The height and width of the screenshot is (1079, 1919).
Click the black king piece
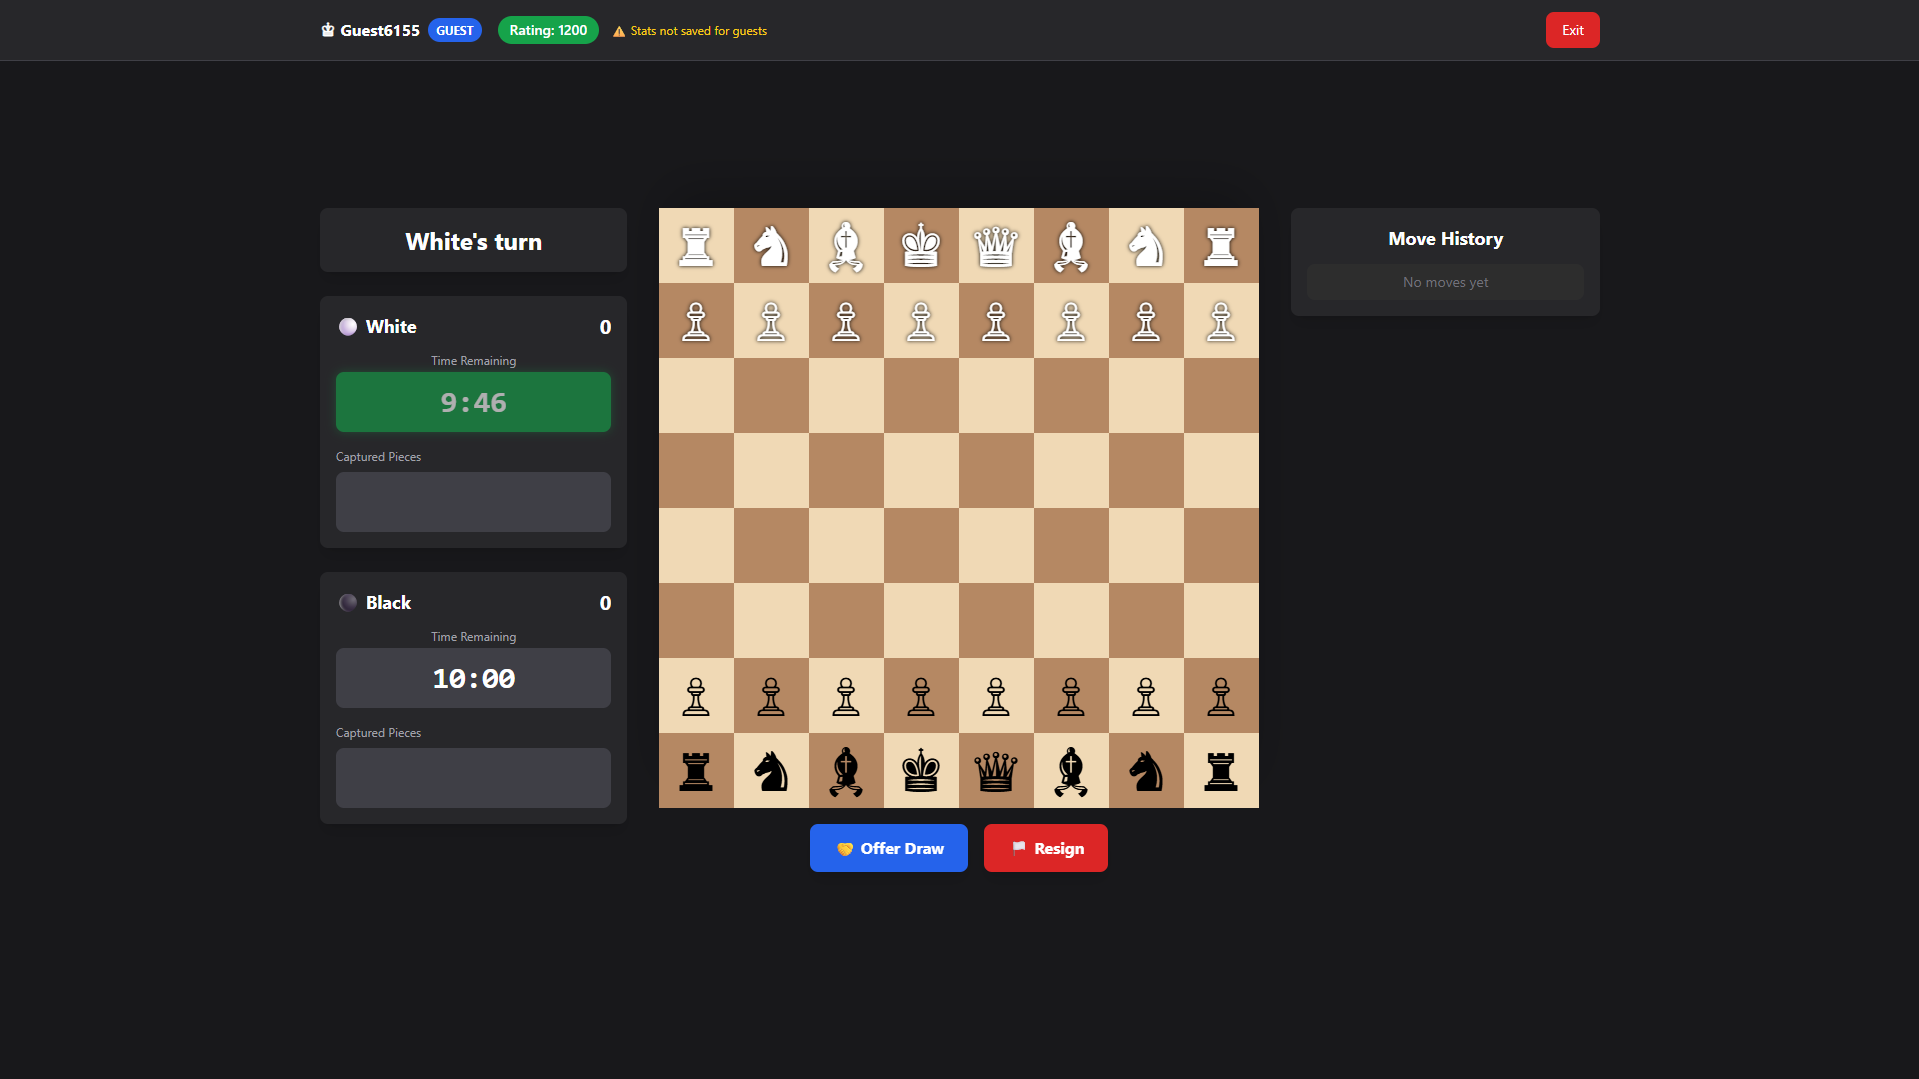(x=921, y=771)
